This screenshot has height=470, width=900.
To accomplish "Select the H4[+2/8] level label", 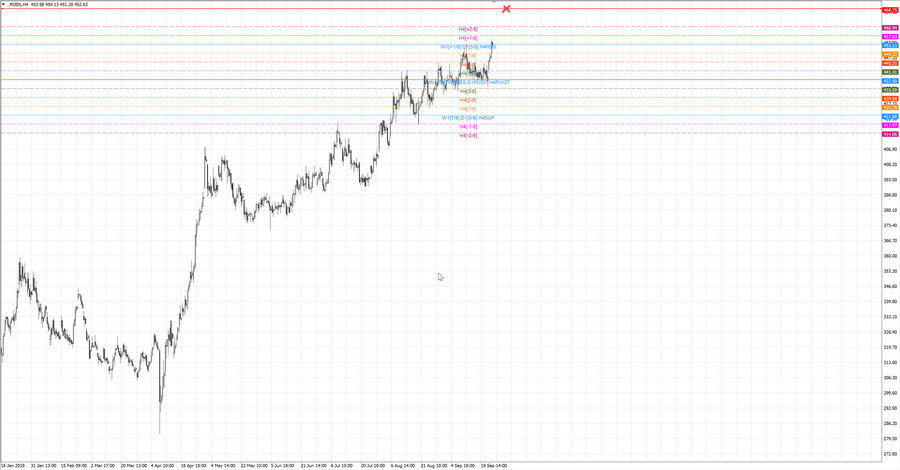I will coord(468,29).
